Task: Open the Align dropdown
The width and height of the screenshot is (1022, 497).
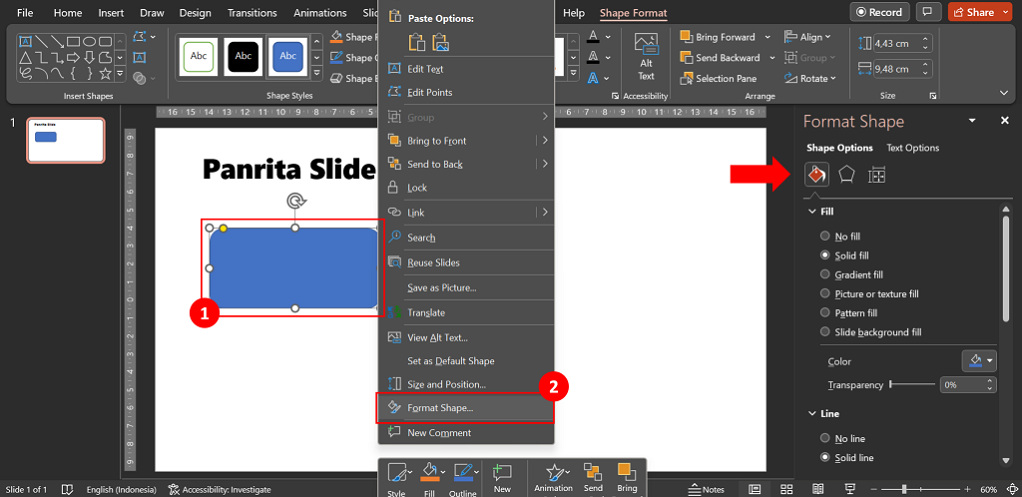Action: (808, 37)
